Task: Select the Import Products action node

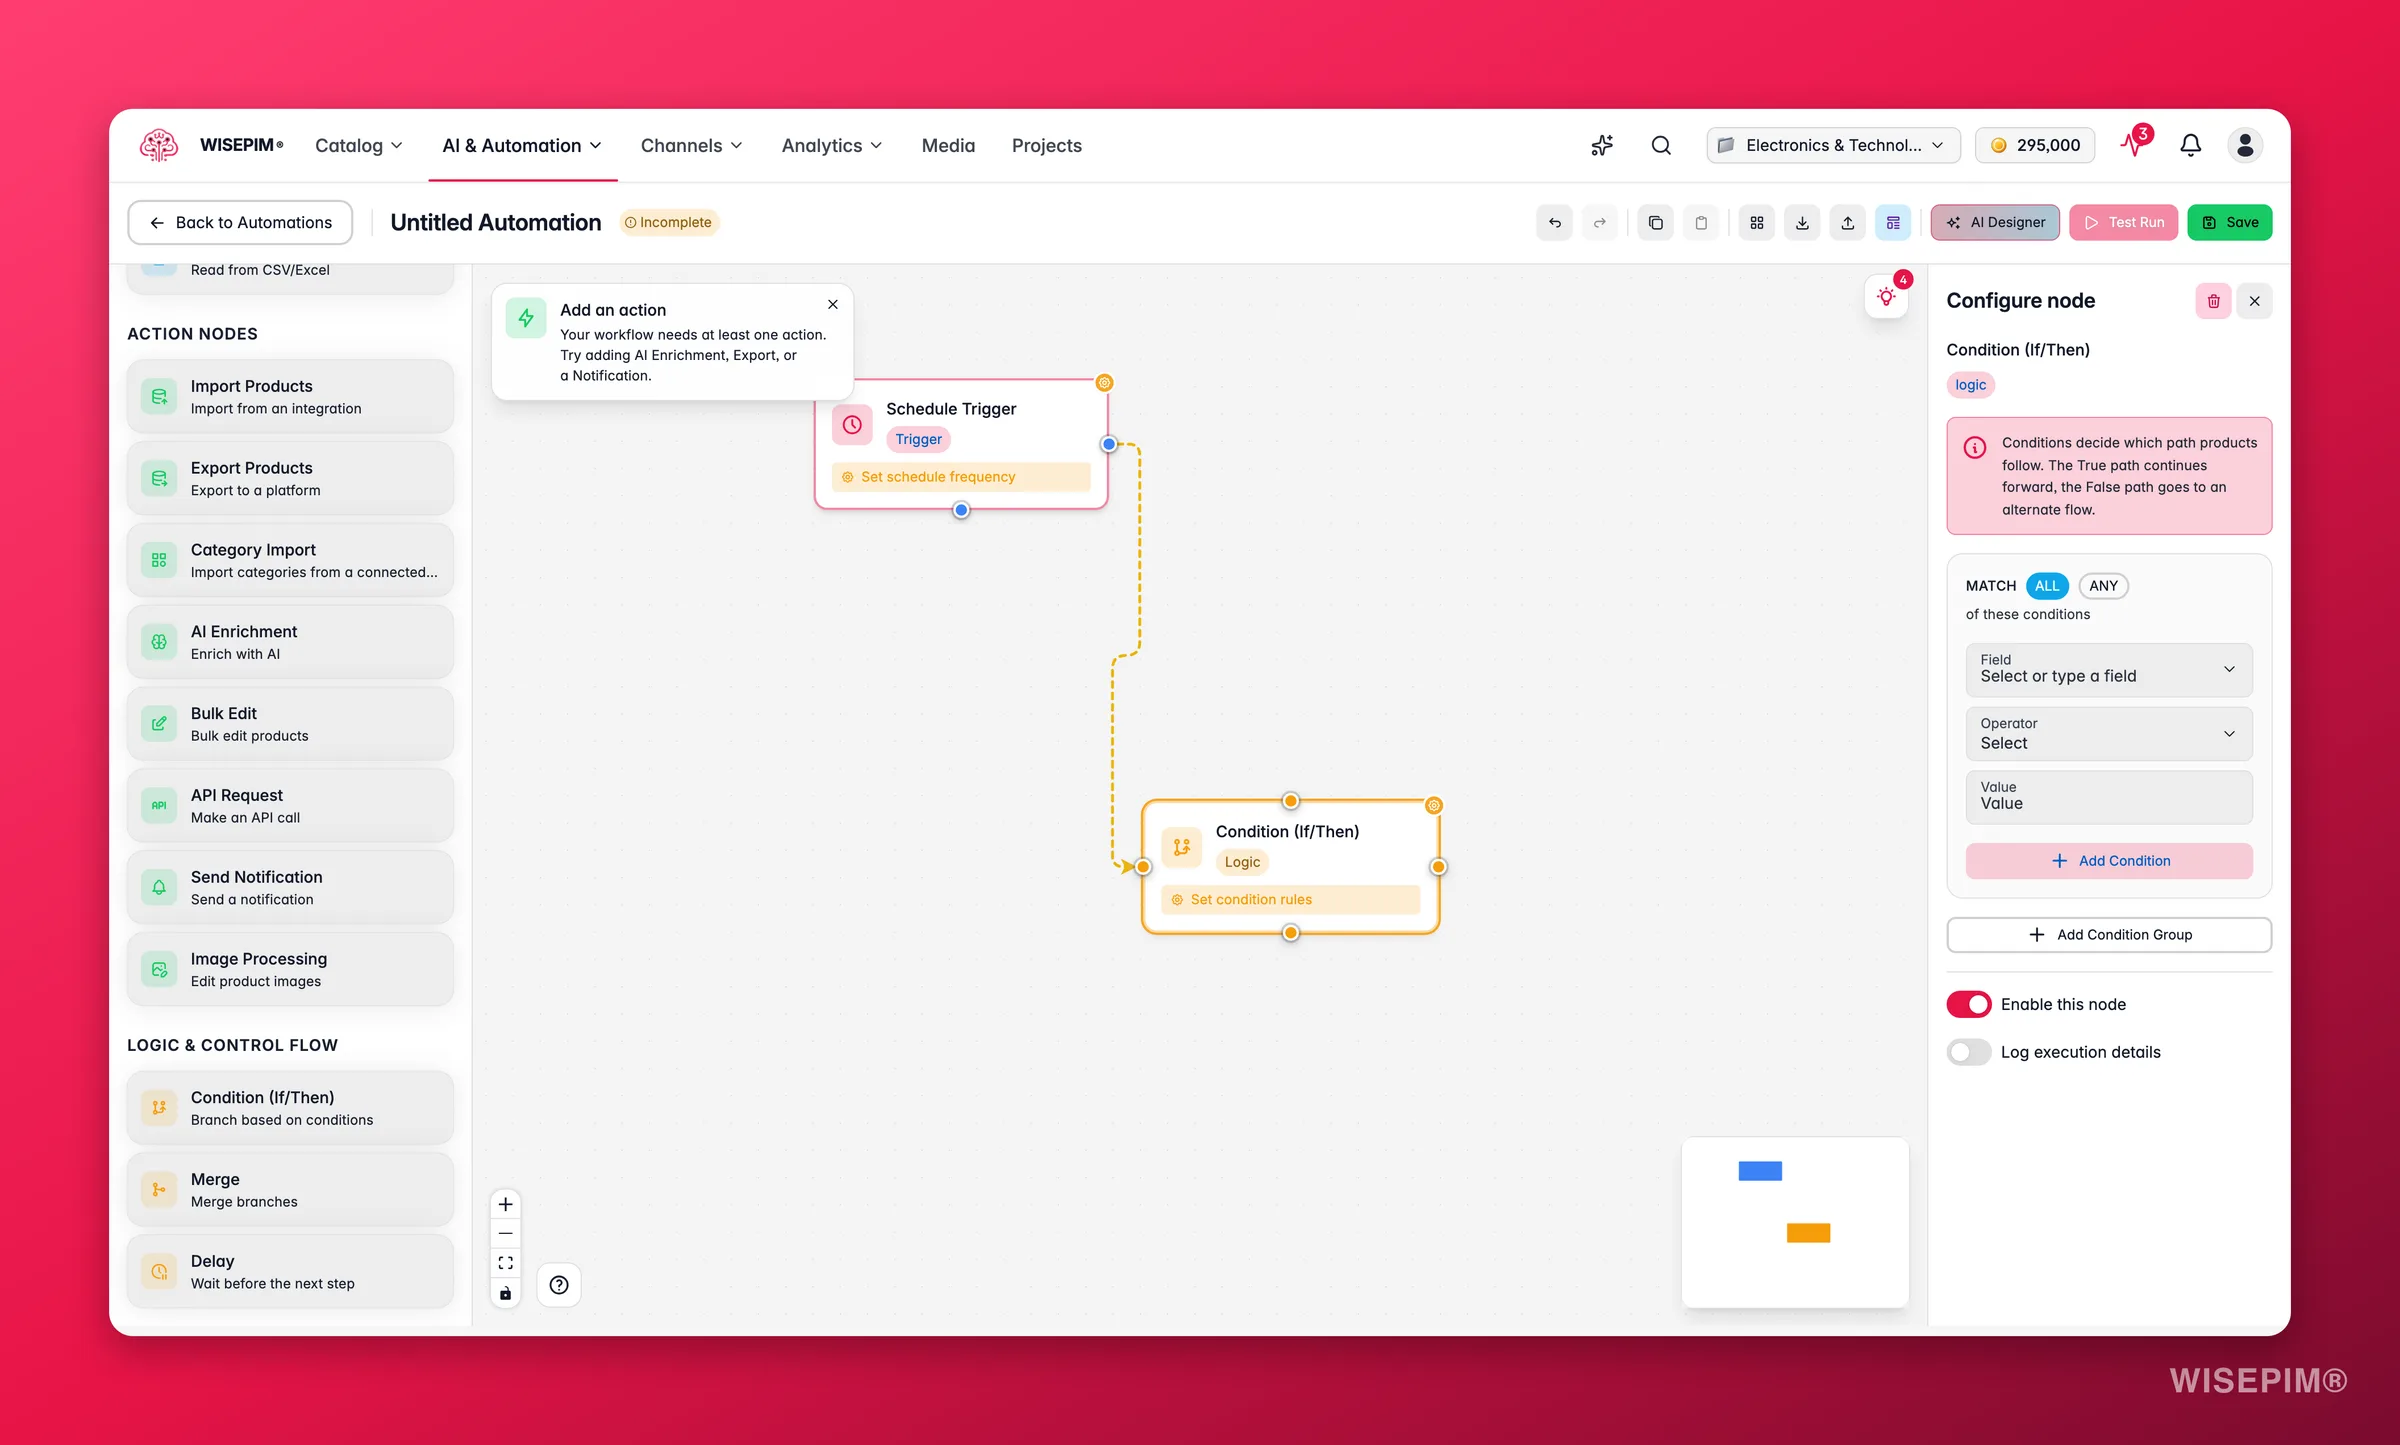Action: click(x=290, y=397)
